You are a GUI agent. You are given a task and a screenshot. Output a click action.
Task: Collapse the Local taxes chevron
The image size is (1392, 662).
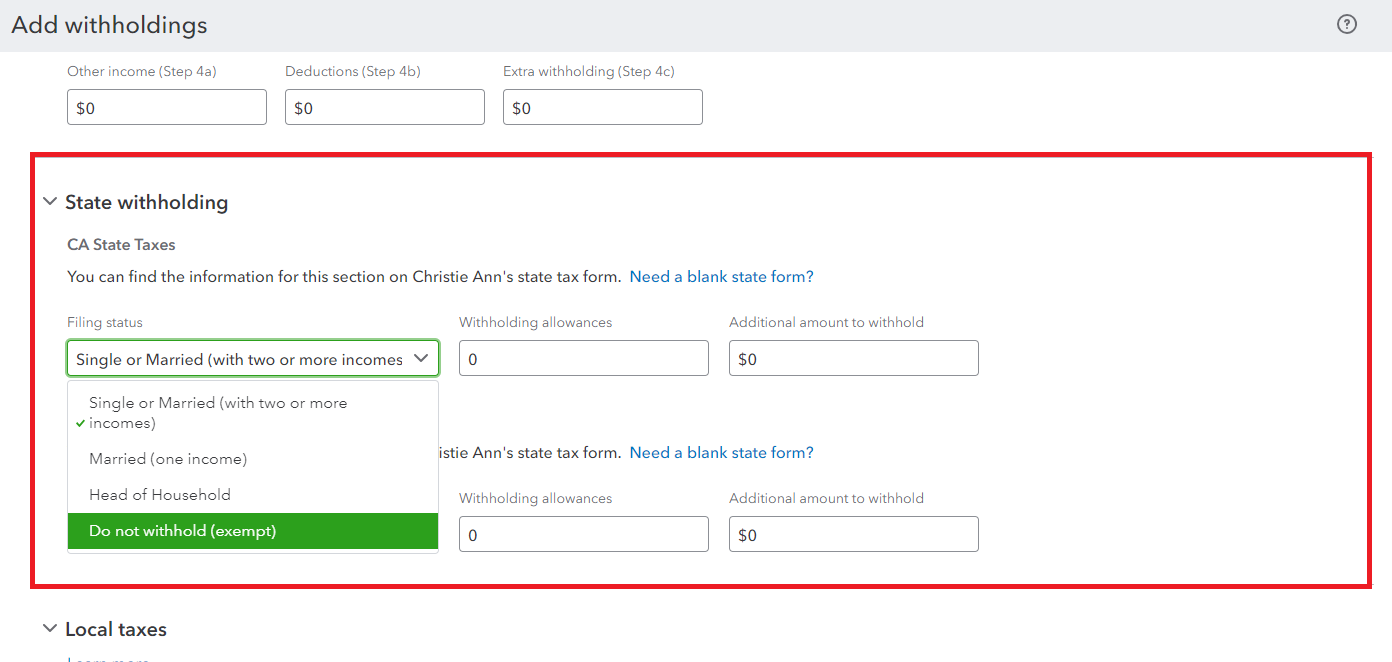(x=50, y=629)
